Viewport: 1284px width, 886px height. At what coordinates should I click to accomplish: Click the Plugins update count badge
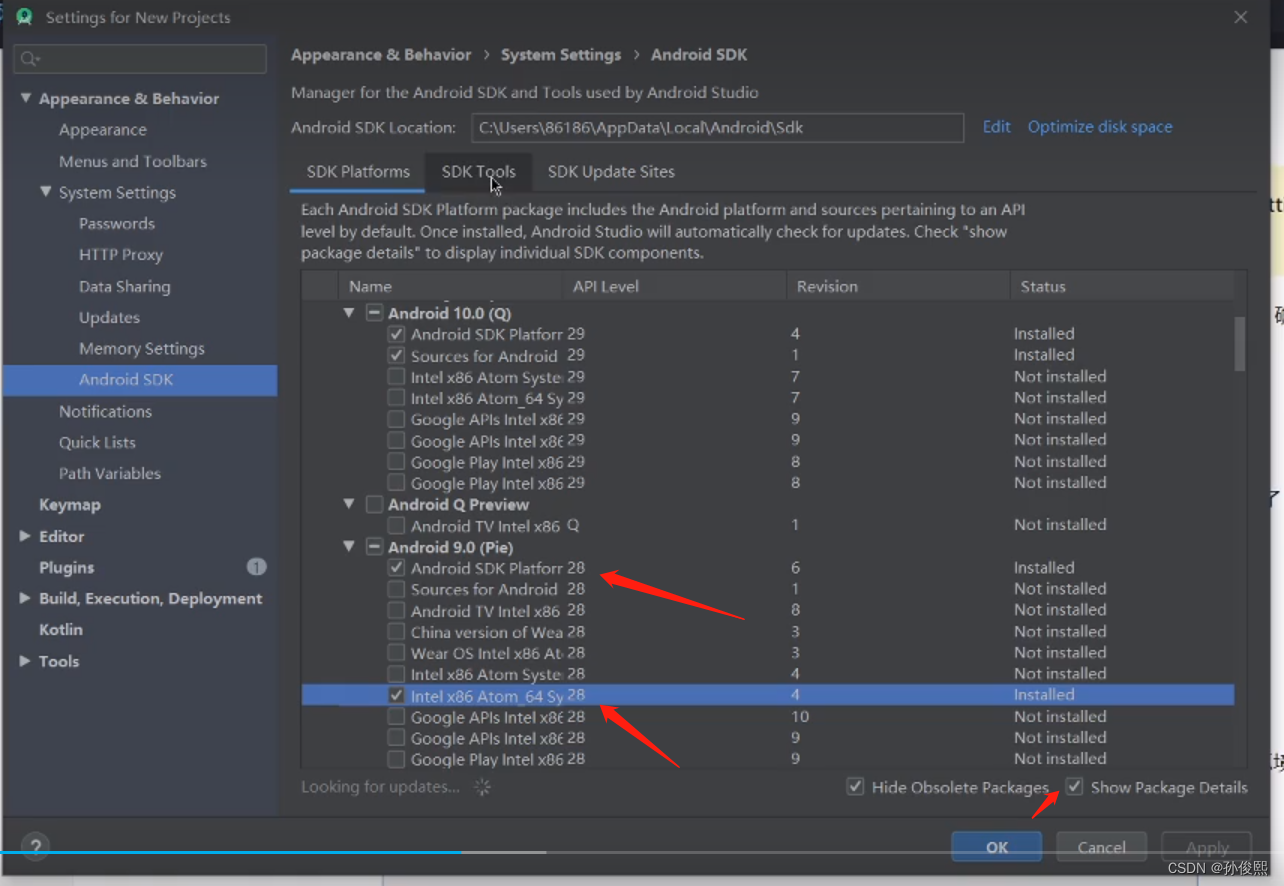[257, 567]
